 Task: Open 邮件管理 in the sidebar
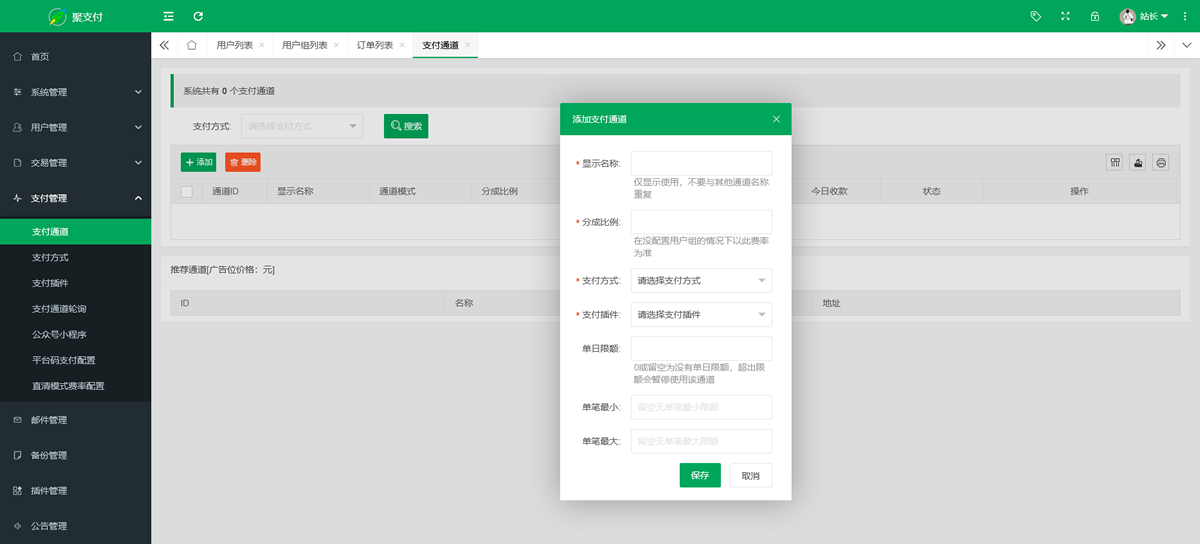tap(75, 420)
